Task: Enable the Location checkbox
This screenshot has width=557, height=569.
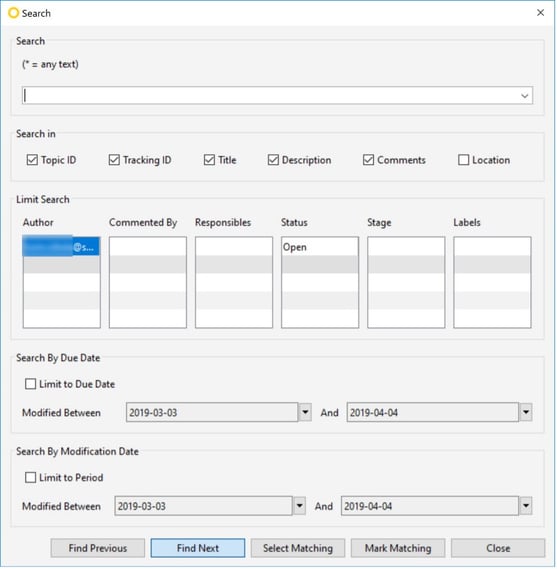Action: point(463,160)
